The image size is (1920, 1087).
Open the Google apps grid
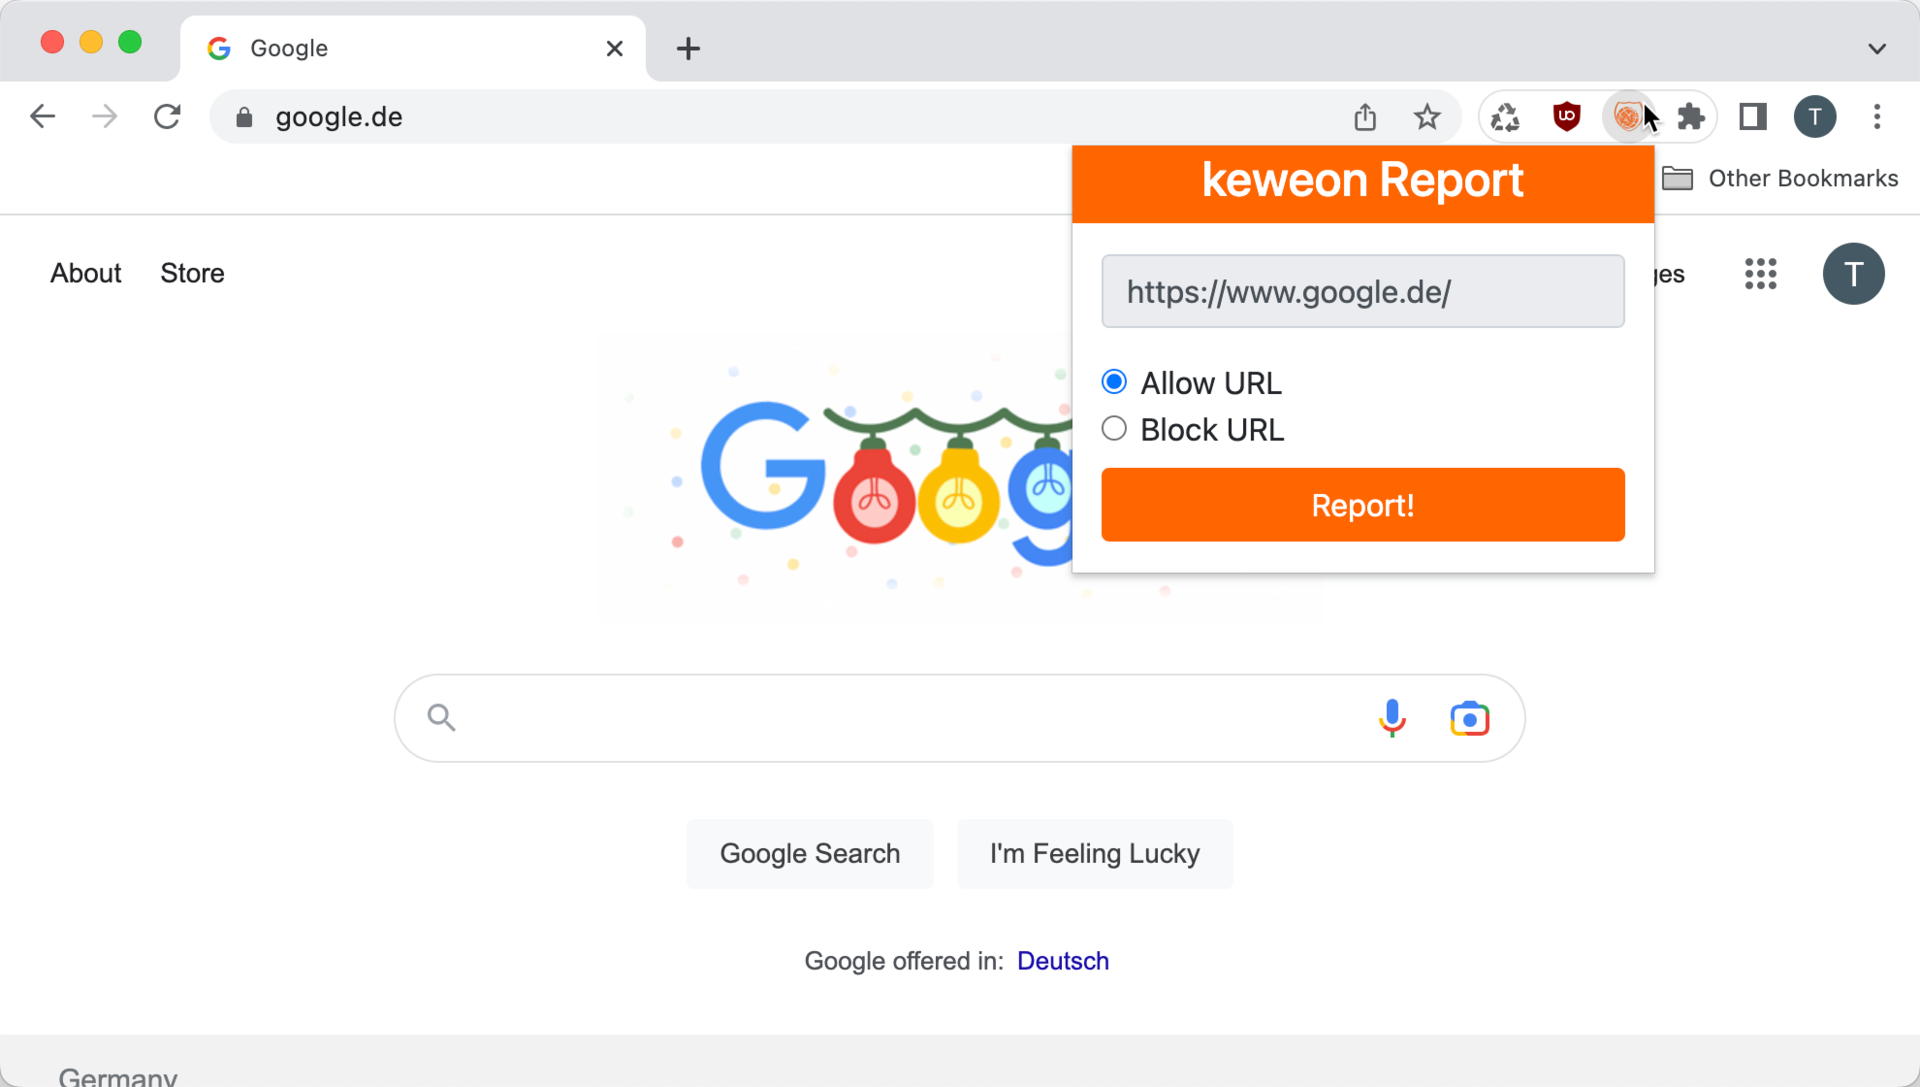point(1760,273)
